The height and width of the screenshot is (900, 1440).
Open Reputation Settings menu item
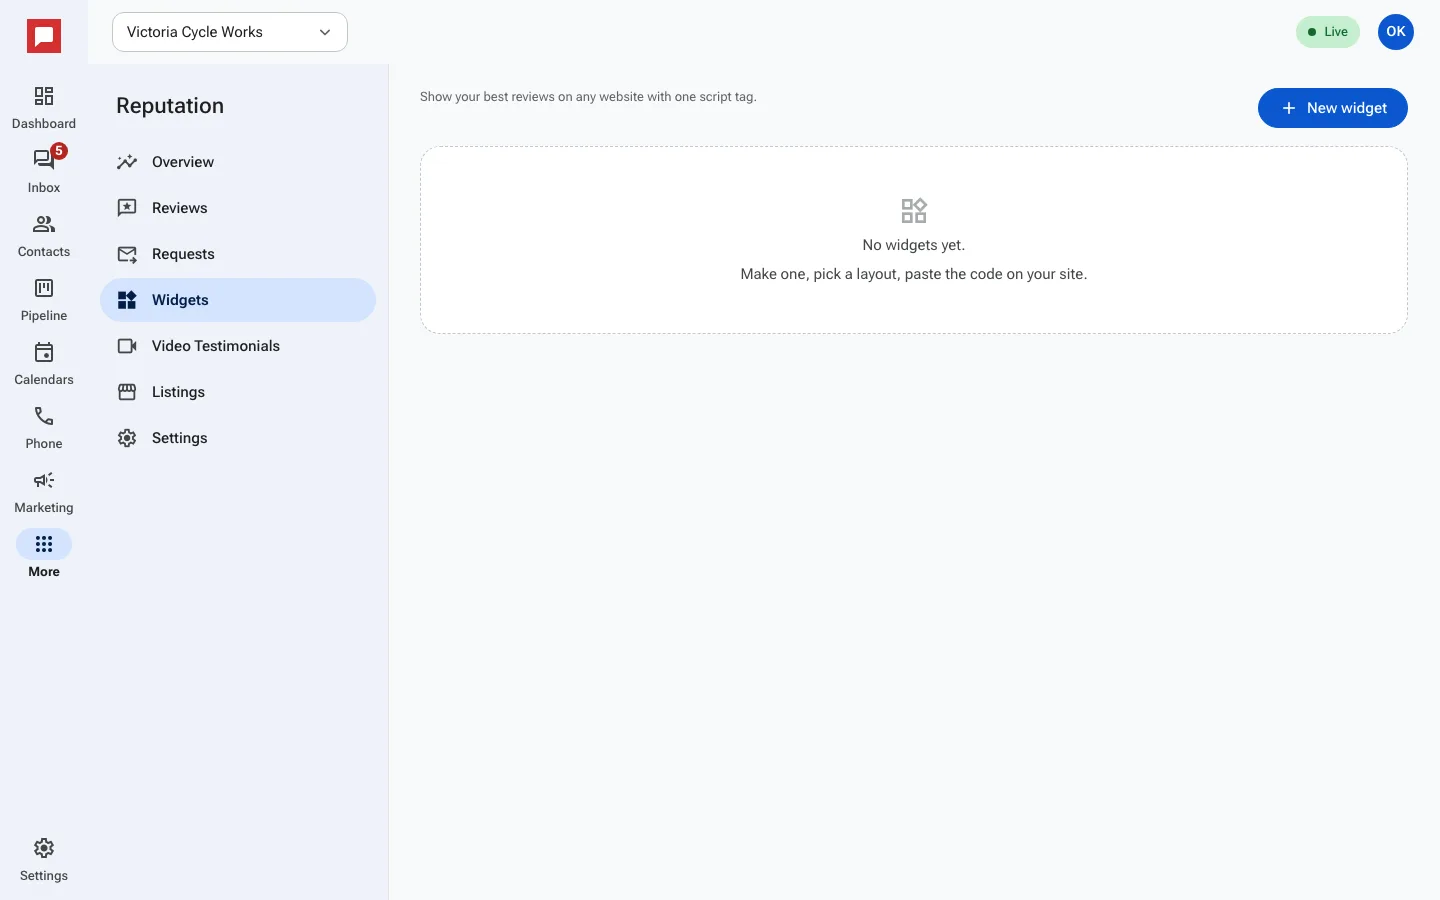[238, 438]
